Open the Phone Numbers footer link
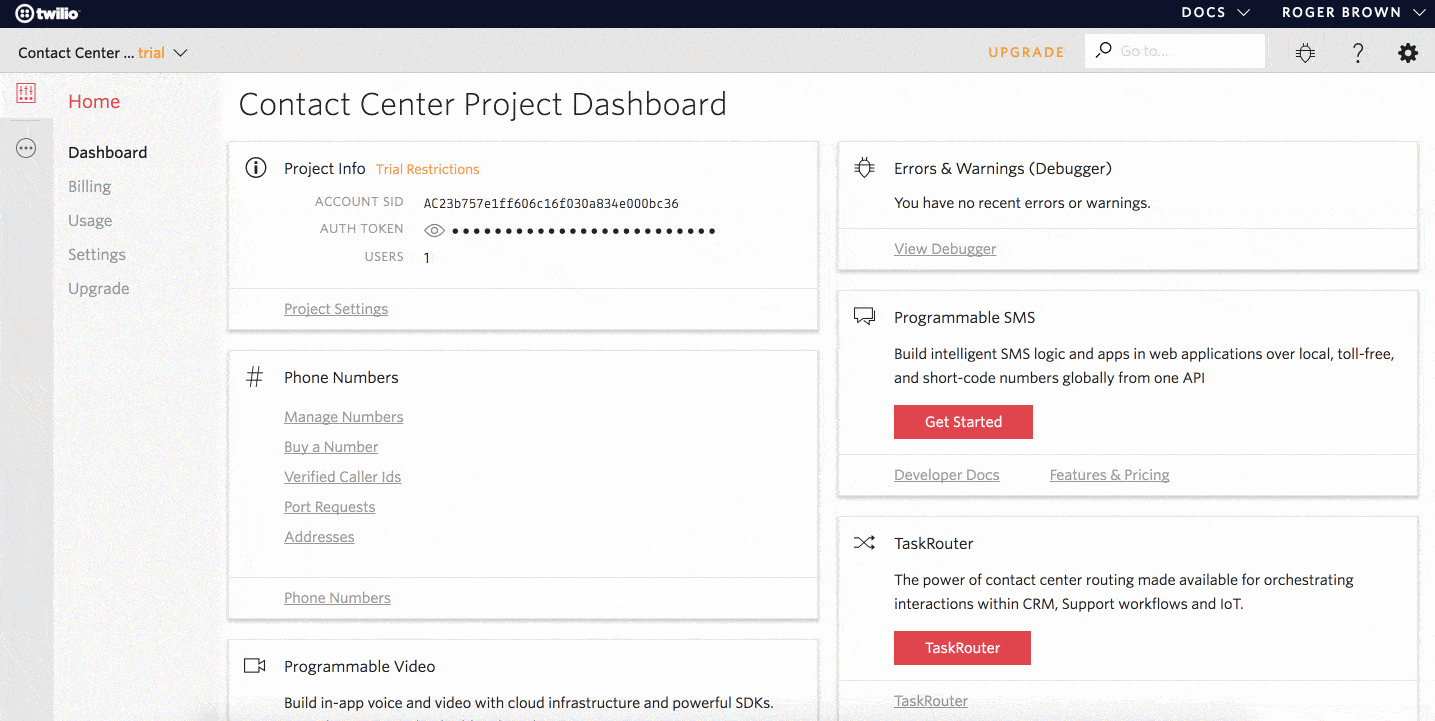 pyautogui.click(x=337, y=598)
